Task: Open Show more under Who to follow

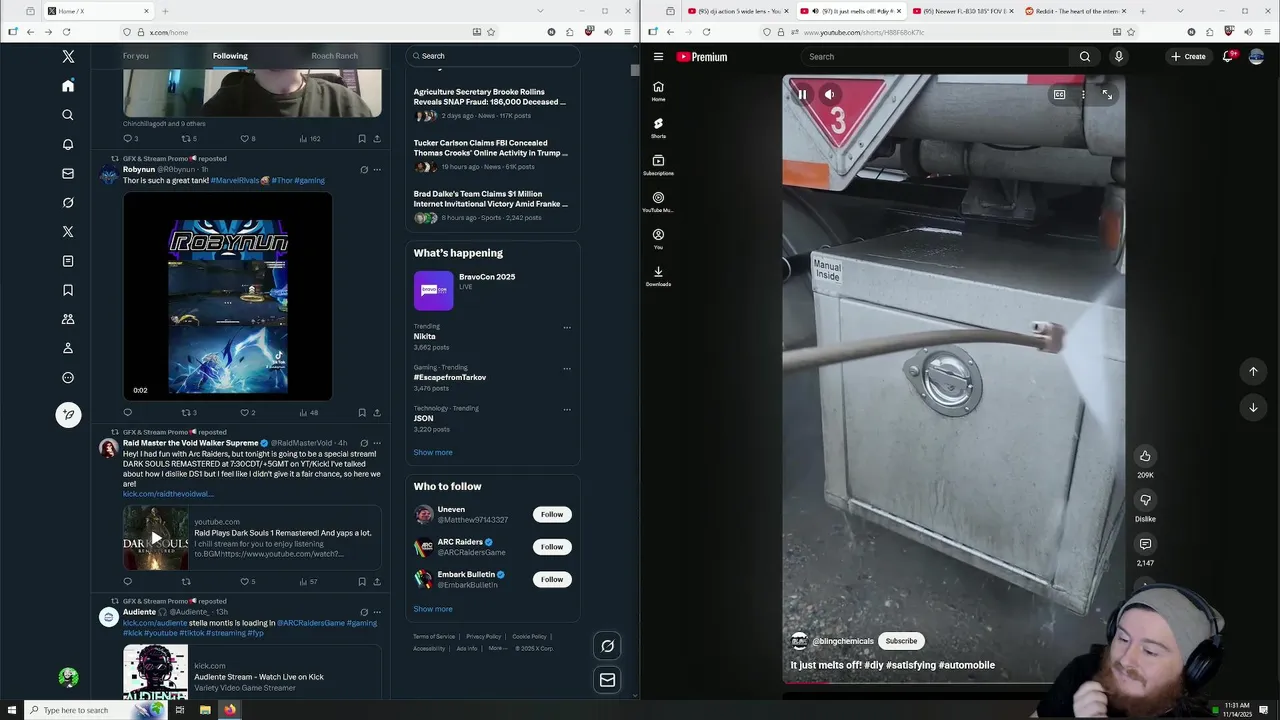Action: (x=433, y=609)
